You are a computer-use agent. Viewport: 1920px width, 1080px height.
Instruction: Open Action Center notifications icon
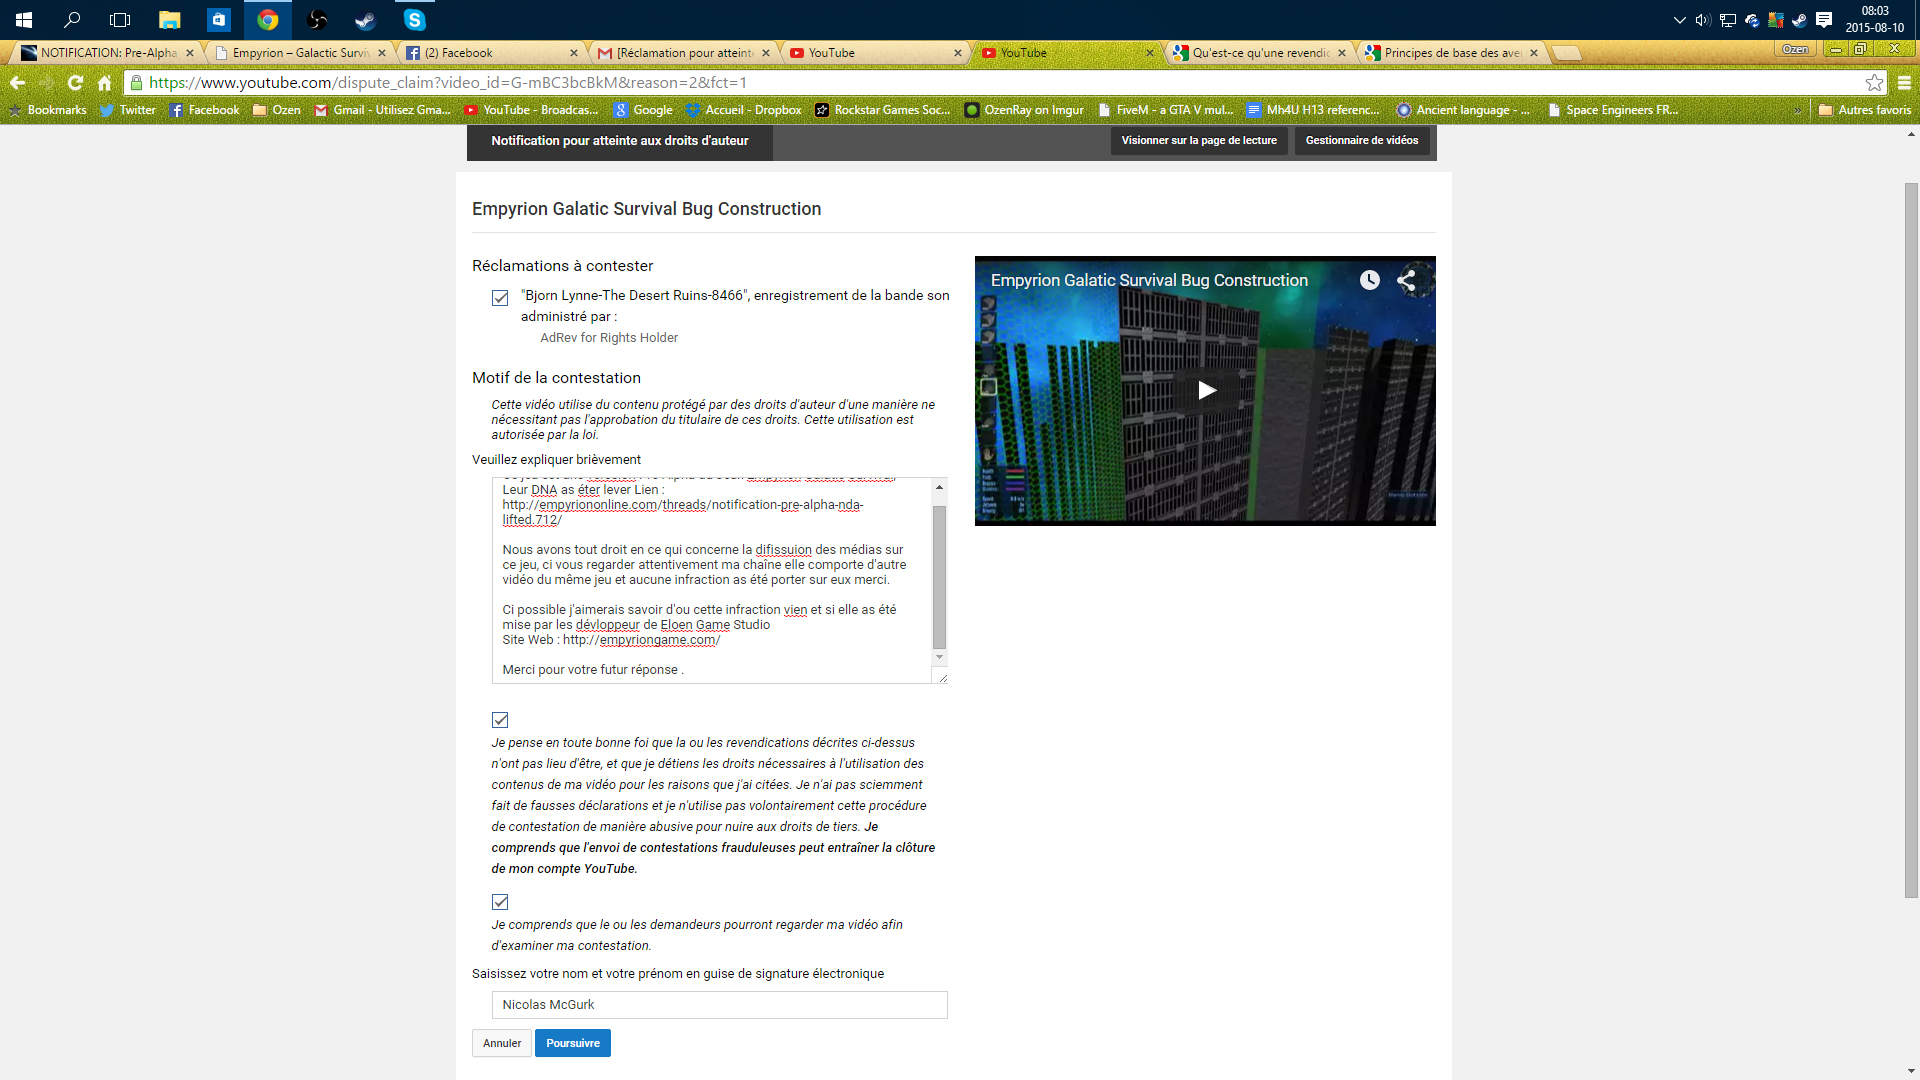click(1824, 20)
